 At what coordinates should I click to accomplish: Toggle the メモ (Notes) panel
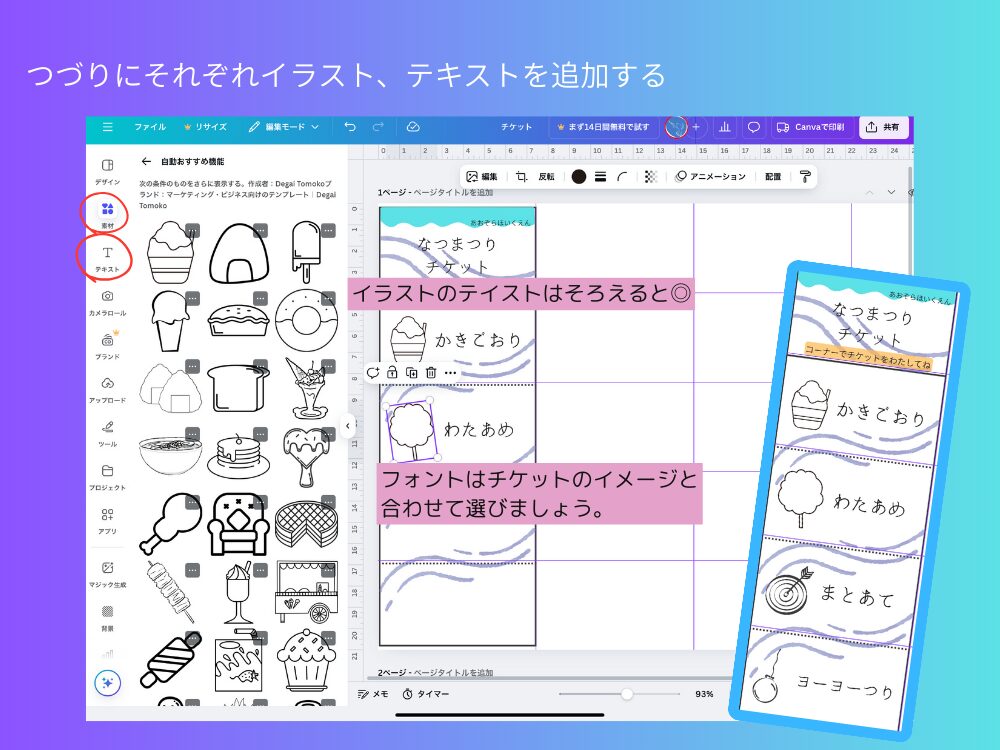373,693
